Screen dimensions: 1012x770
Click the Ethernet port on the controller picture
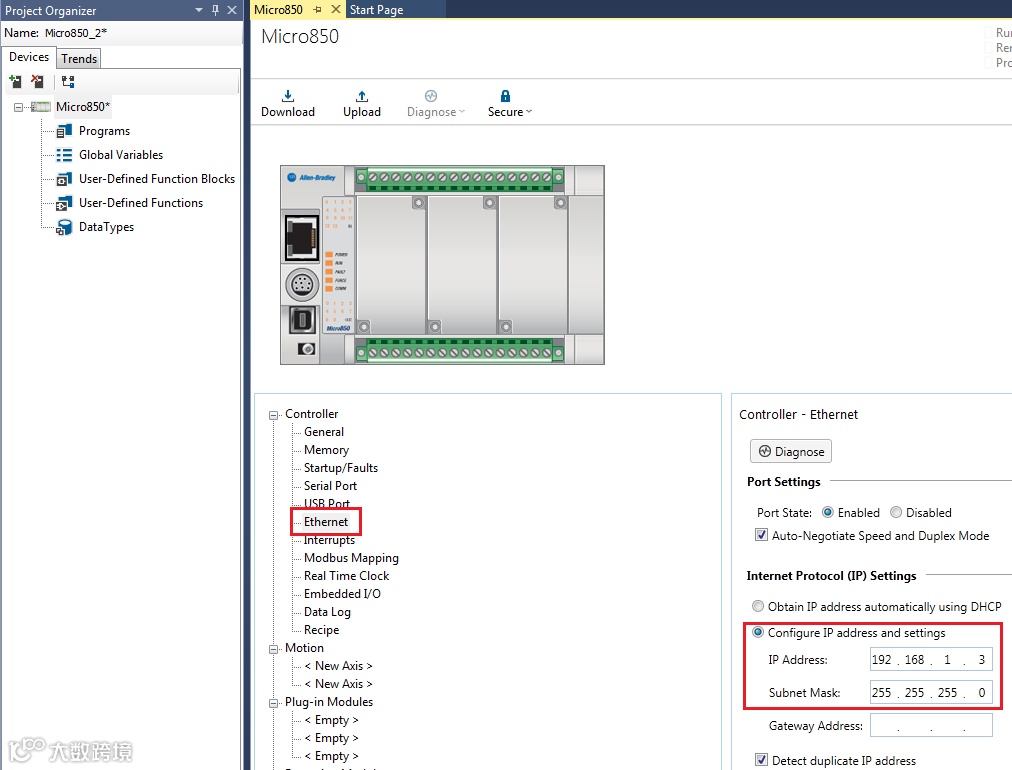301,238
